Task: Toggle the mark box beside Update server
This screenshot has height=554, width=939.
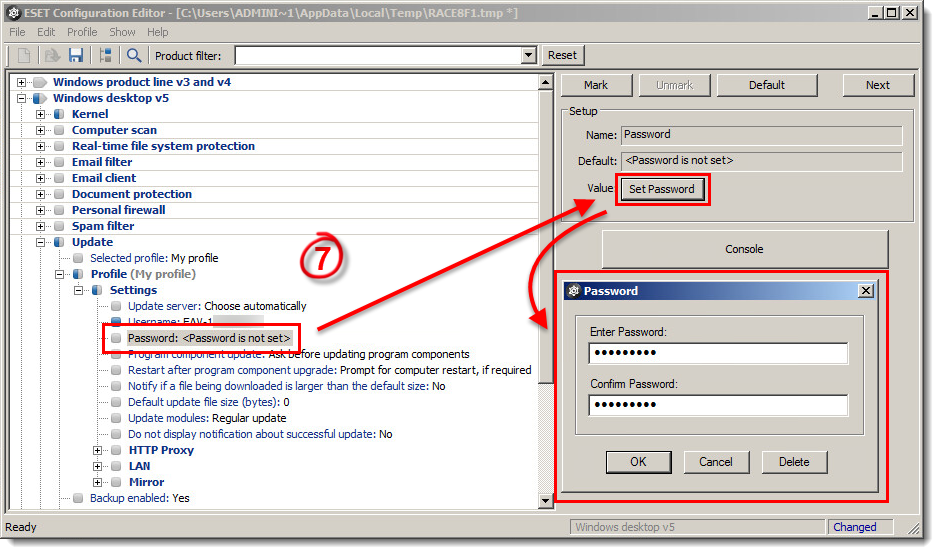Action: click(116, 306)
